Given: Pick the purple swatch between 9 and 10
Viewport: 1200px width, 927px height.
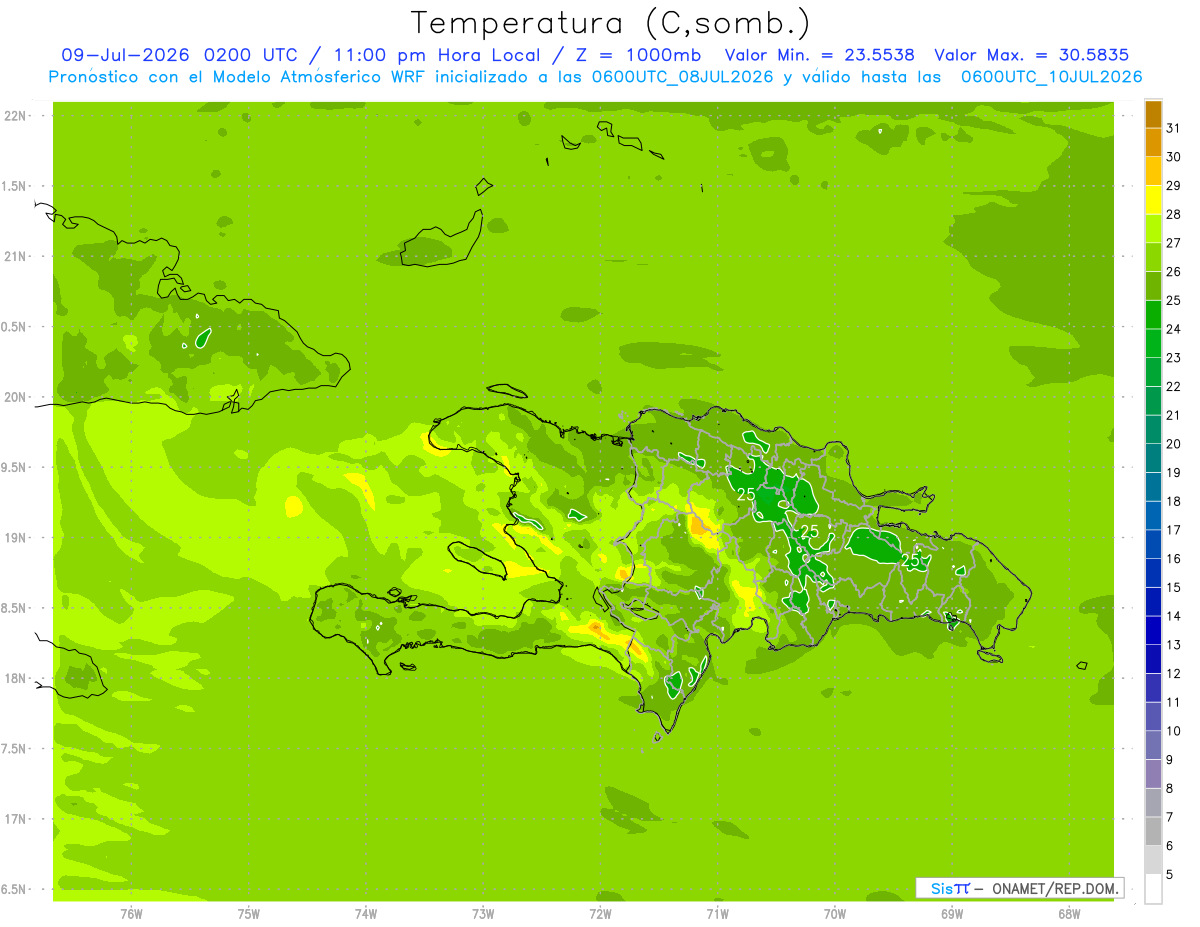Looking at the screenshot, I should pos(1153,746).
